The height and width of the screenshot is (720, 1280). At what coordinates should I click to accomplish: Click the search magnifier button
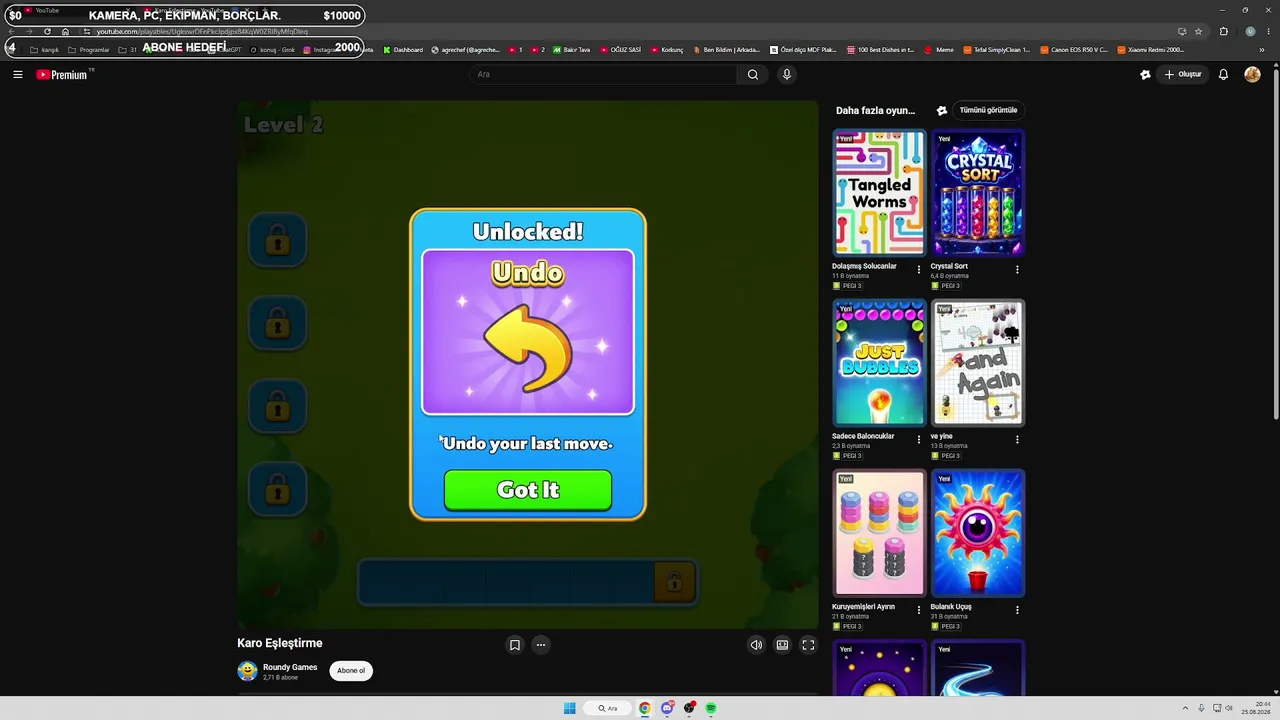coord(753,74)
